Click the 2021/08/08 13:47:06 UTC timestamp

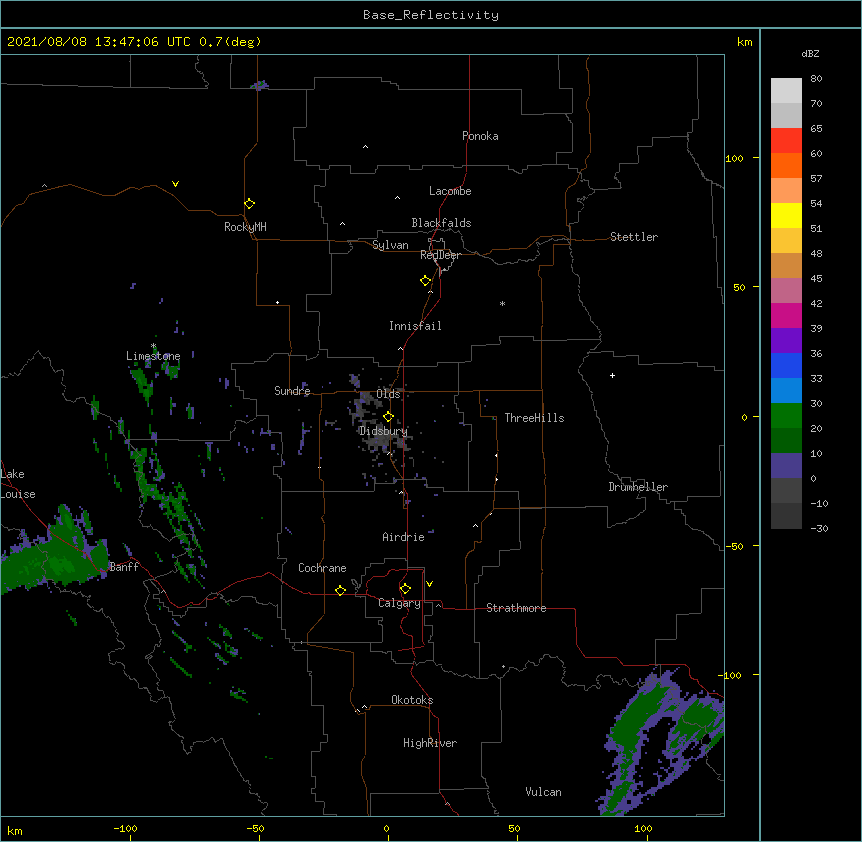pos(99,42)
